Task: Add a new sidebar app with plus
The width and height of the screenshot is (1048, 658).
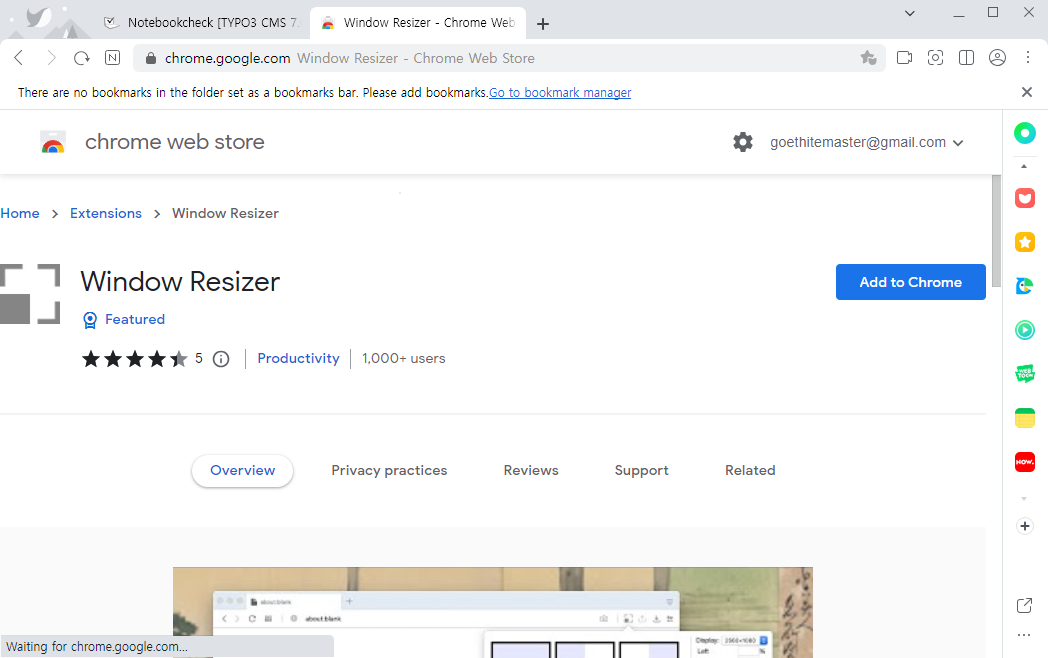Action: click(x=1025, y=526)
